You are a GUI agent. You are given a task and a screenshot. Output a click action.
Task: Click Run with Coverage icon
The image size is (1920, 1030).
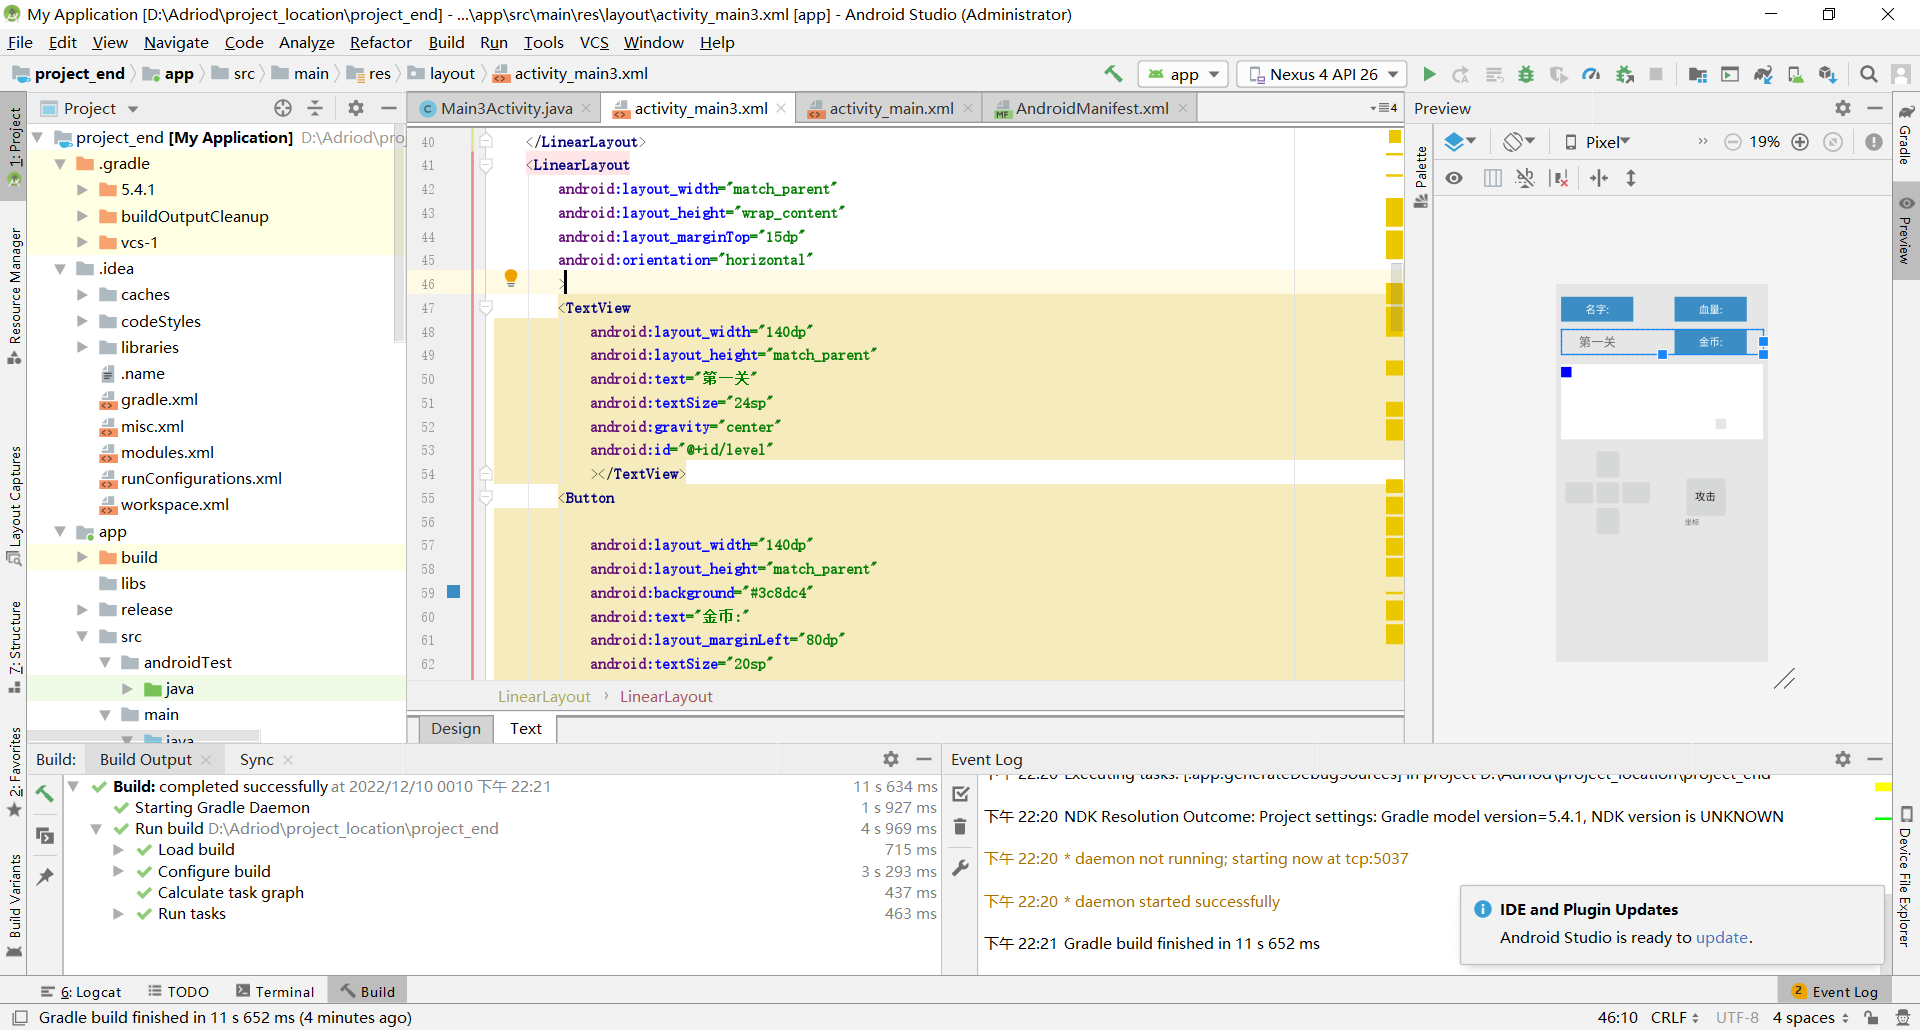pyautogui.click(x=1558, y=74)
